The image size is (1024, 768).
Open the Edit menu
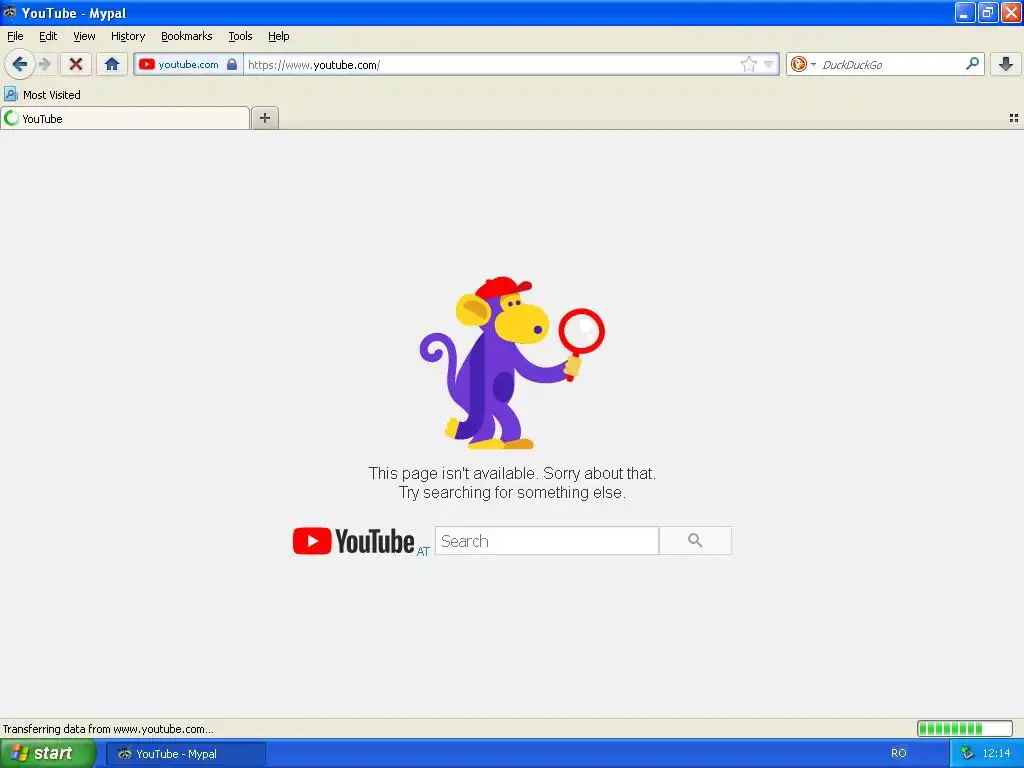coord(48,36)
